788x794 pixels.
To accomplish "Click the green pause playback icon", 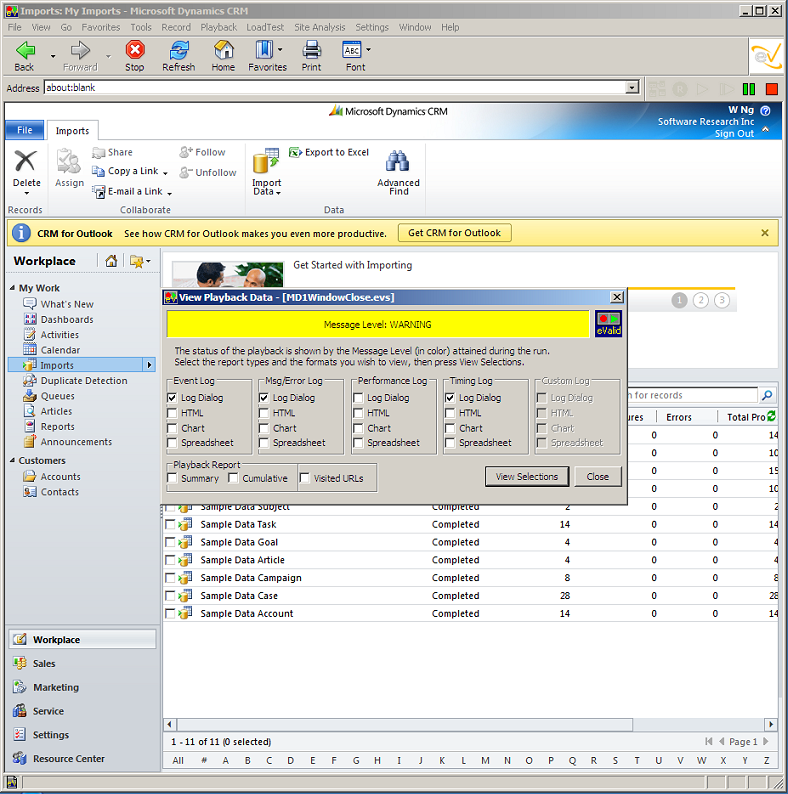I will pos(748,89).
